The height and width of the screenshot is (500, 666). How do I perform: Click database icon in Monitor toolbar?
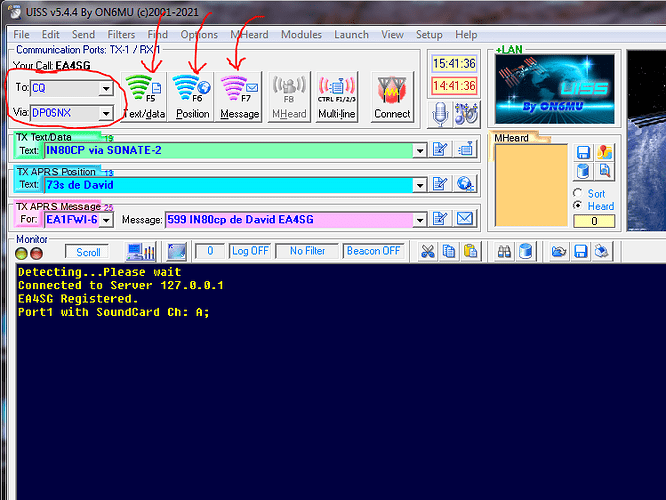(x=525, y=251)
